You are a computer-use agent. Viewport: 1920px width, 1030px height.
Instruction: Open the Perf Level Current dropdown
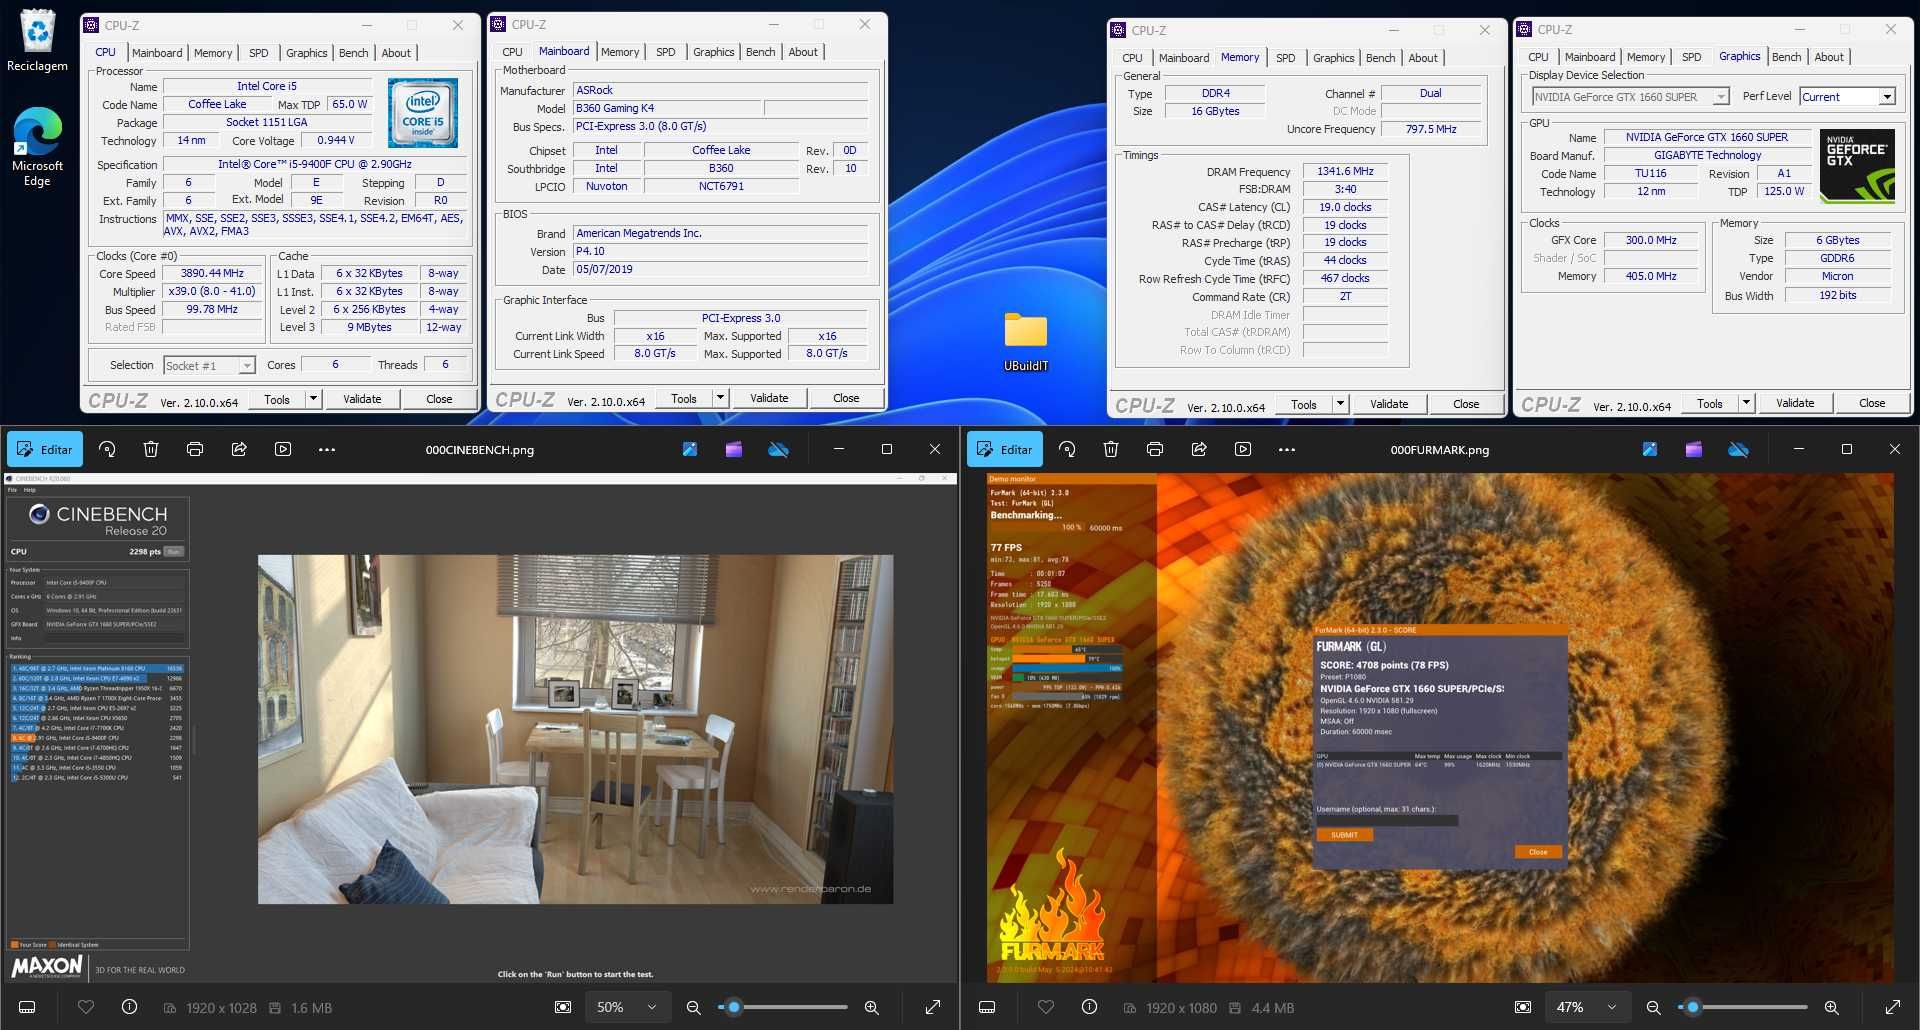tap(1847, 97)
